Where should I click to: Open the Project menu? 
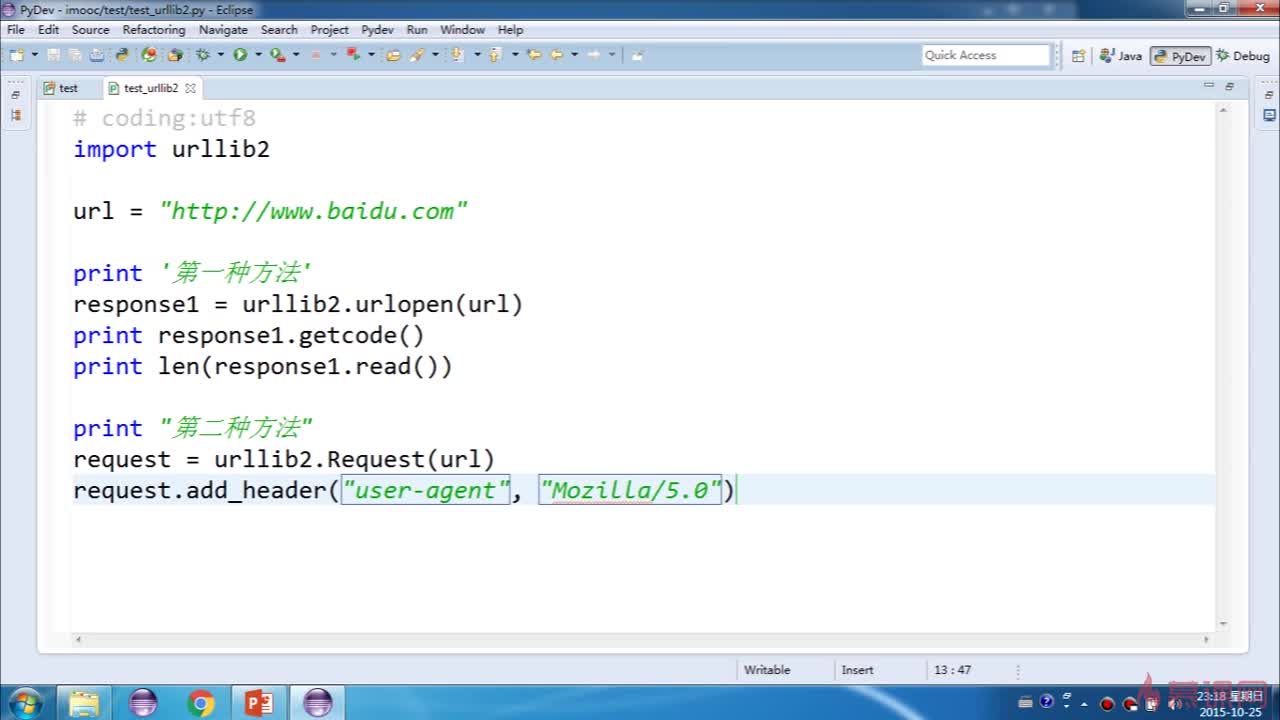pos(329,30)
